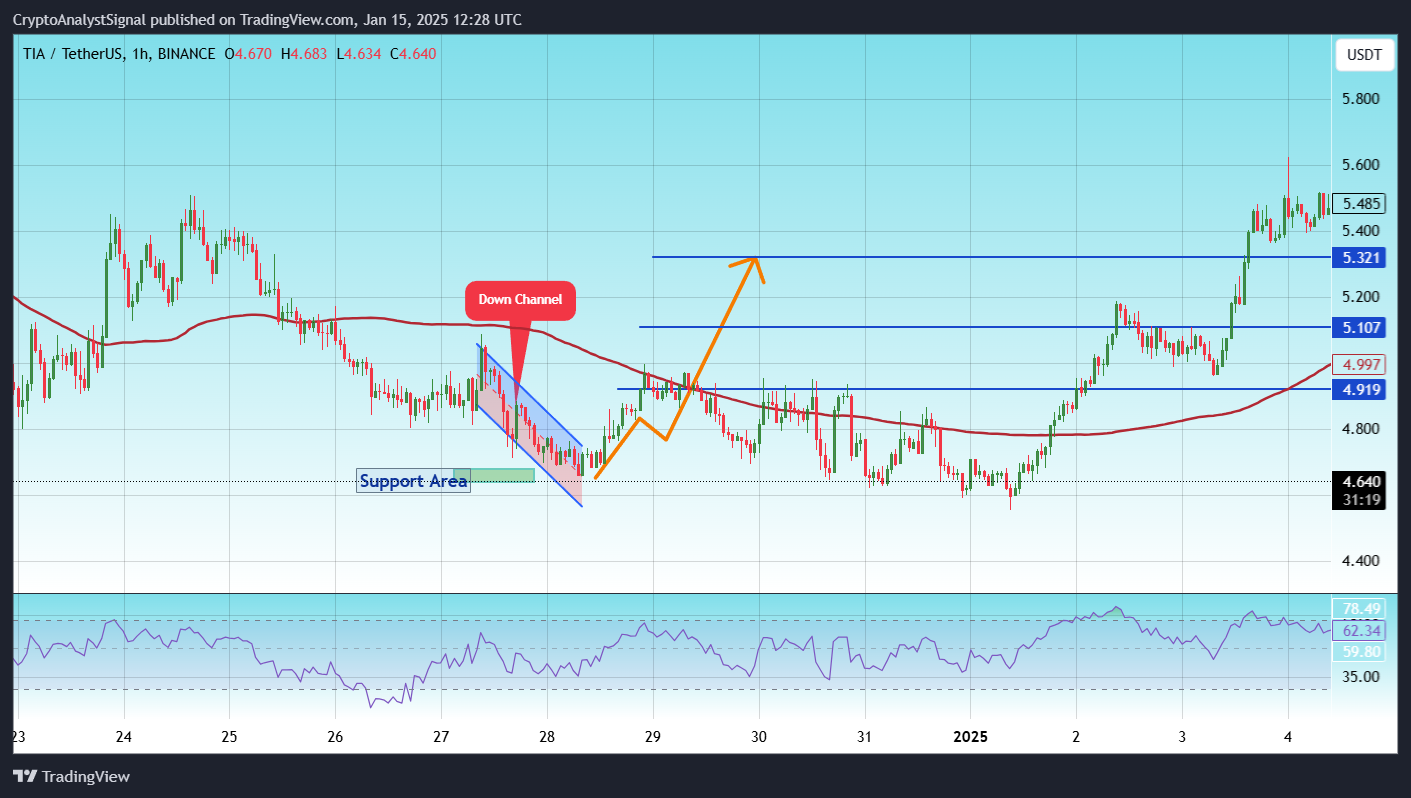Click the Down Channel callout label
The image size is (1411, 798).
520,300
